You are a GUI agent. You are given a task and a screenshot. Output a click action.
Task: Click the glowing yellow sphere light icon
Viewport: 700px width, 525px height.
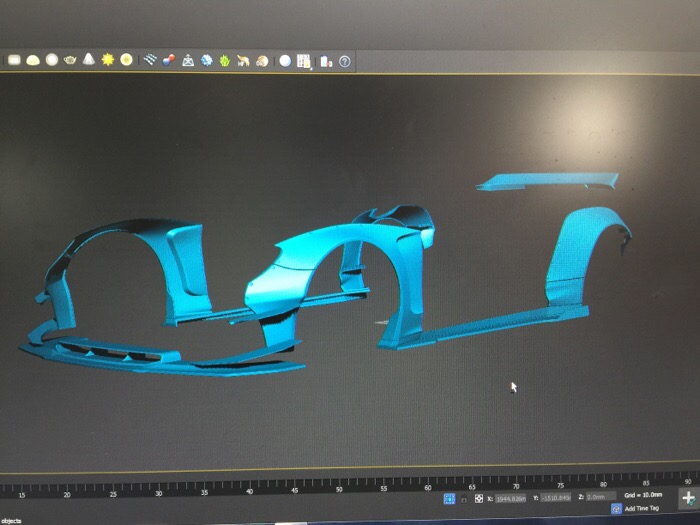[x=126, y=59]
